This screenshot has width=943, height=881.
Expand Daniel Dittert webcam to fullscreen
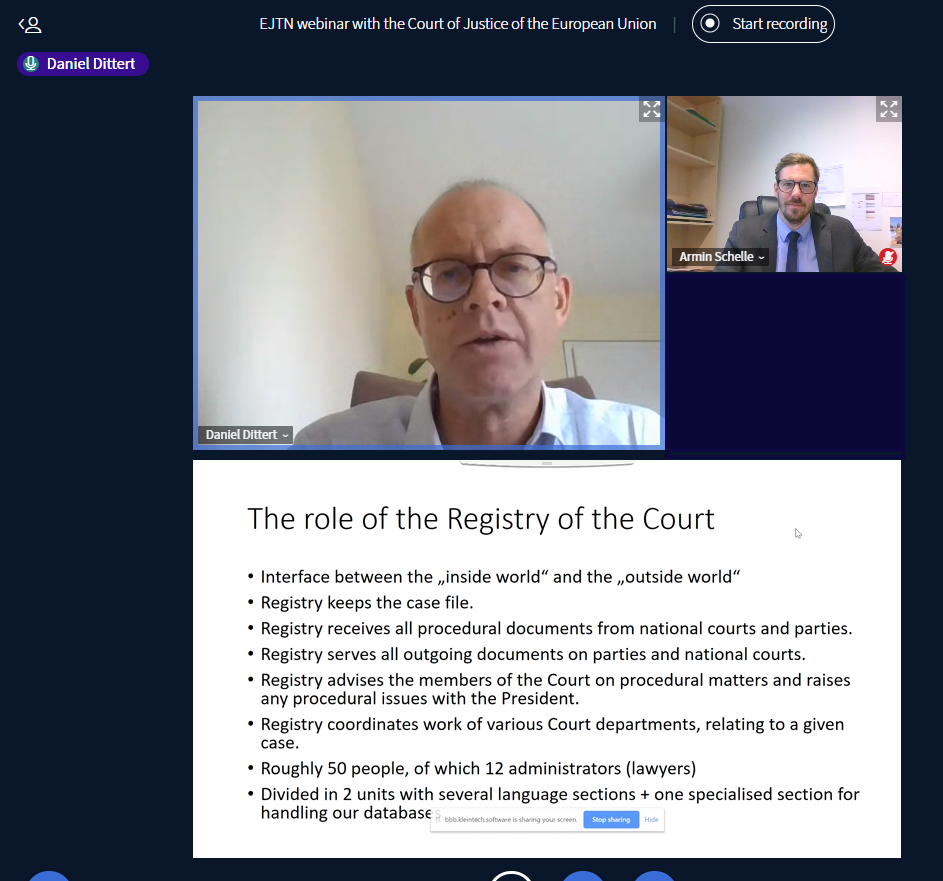point(651,109)
